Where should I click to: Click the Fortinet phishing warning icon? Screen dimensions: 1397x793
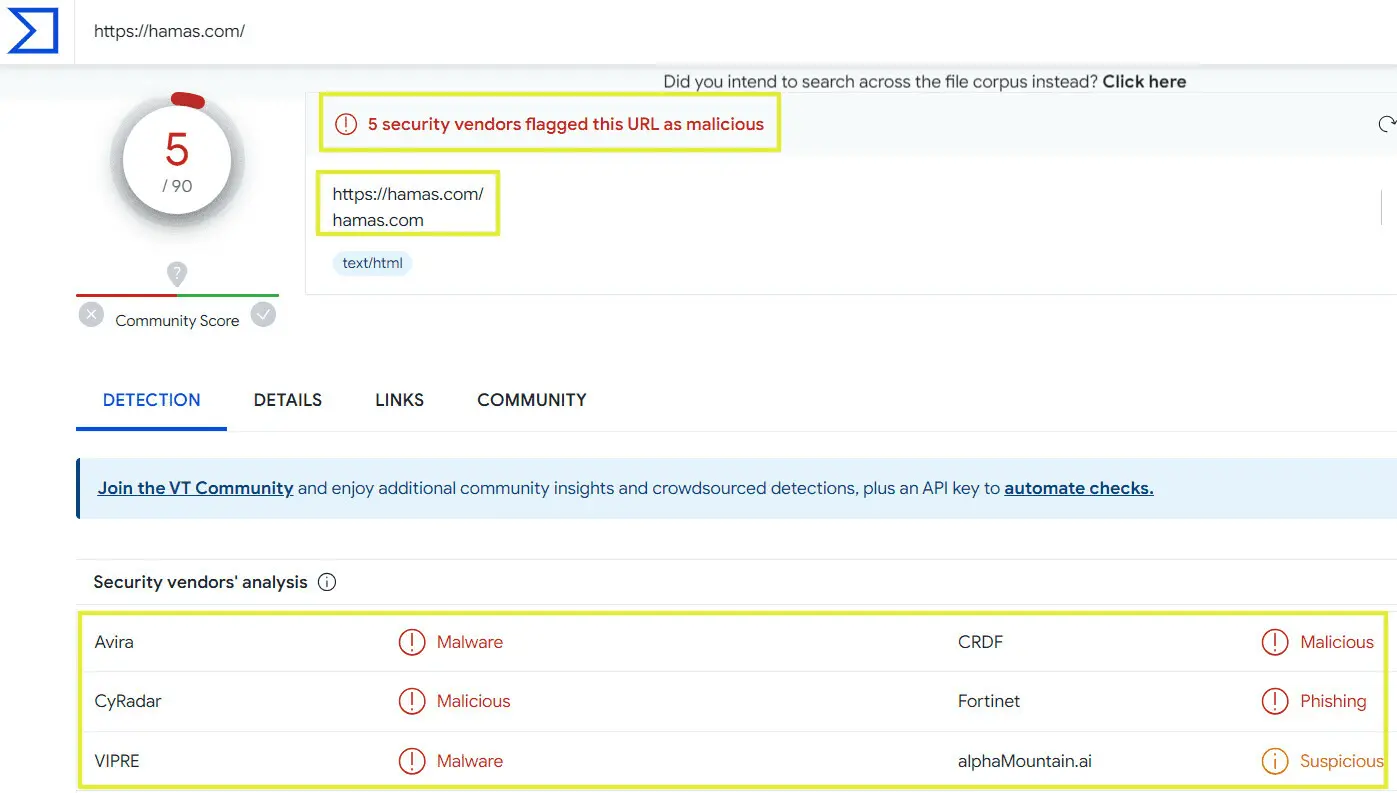click(1275, 701)
